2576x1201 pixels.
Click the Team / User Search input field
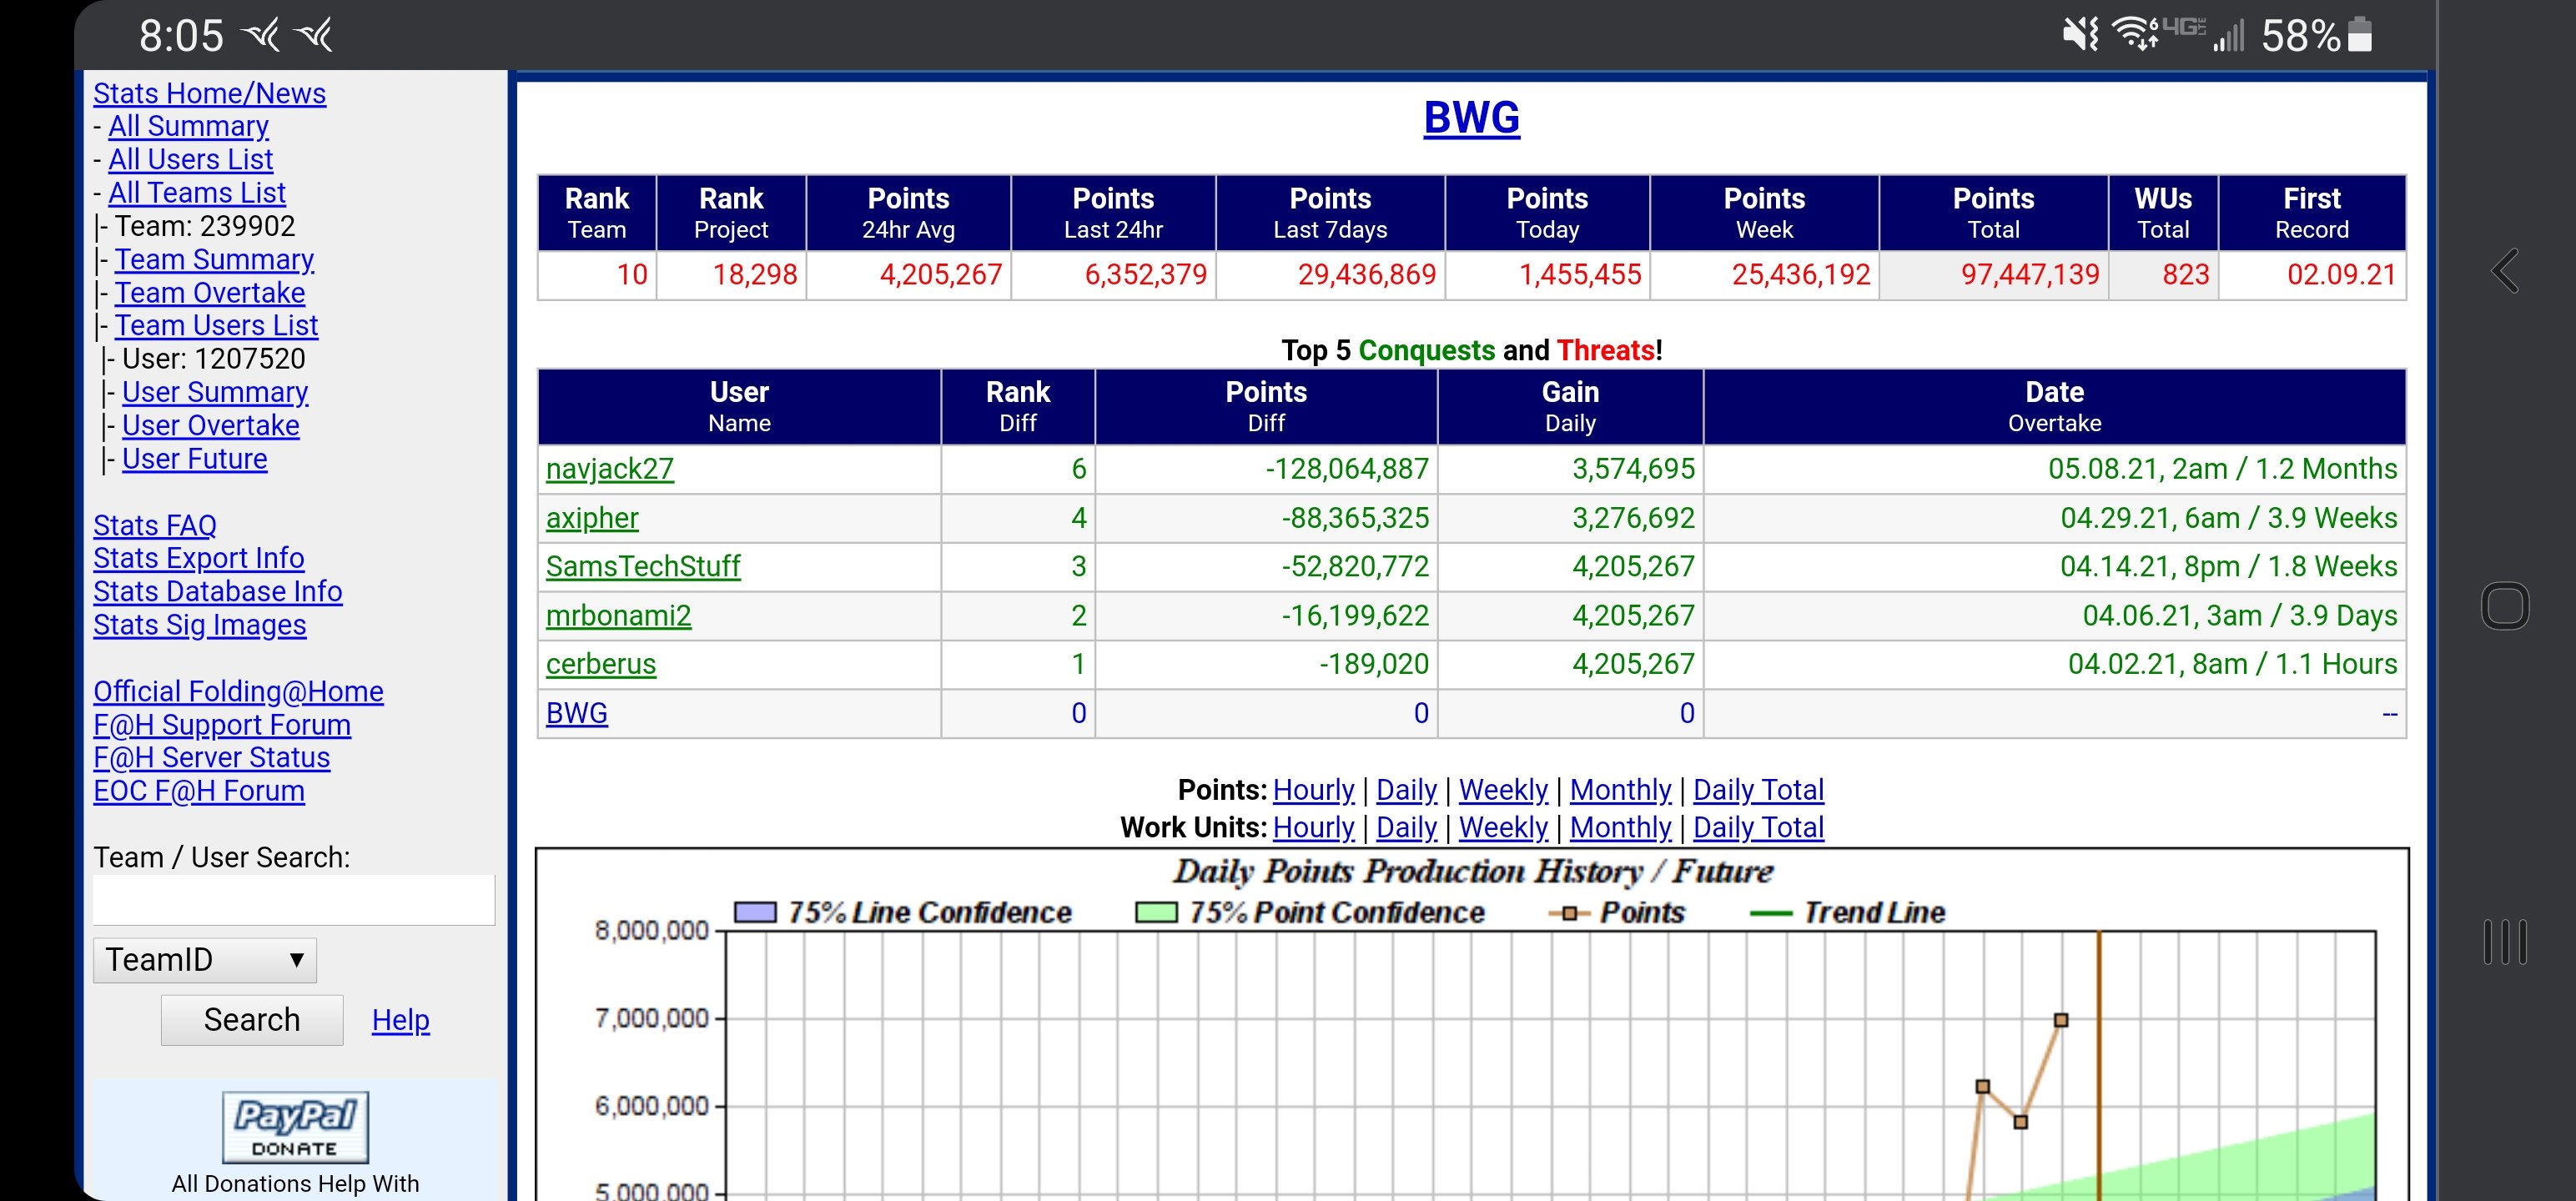point(294,900)
